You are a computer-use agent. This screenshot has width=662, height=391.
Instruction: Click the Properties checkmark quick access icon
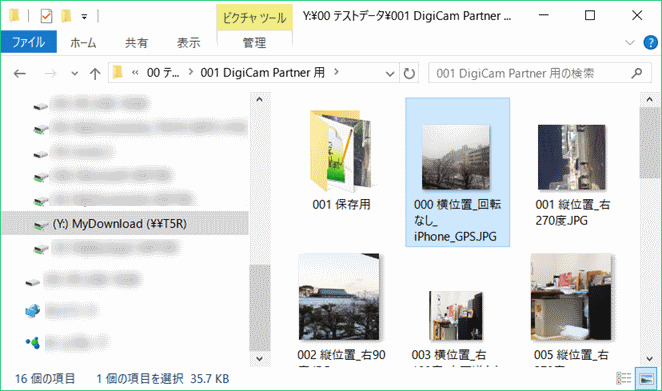(x=46, y=16)
